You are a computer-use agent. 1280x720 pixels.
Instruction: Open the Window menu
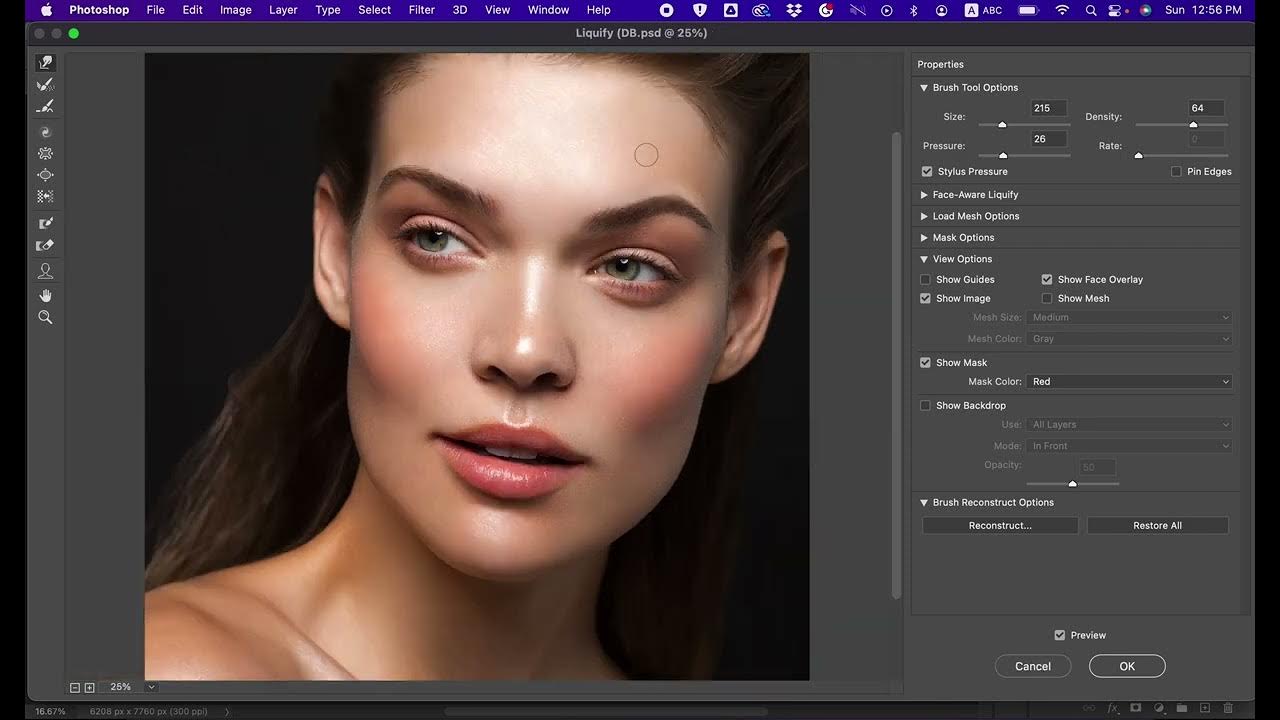point(548,10)
